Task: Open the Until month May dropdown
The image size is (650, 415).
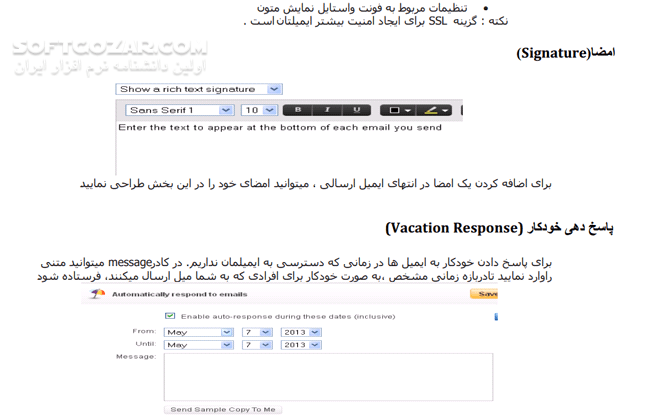Action: [199, 345]
